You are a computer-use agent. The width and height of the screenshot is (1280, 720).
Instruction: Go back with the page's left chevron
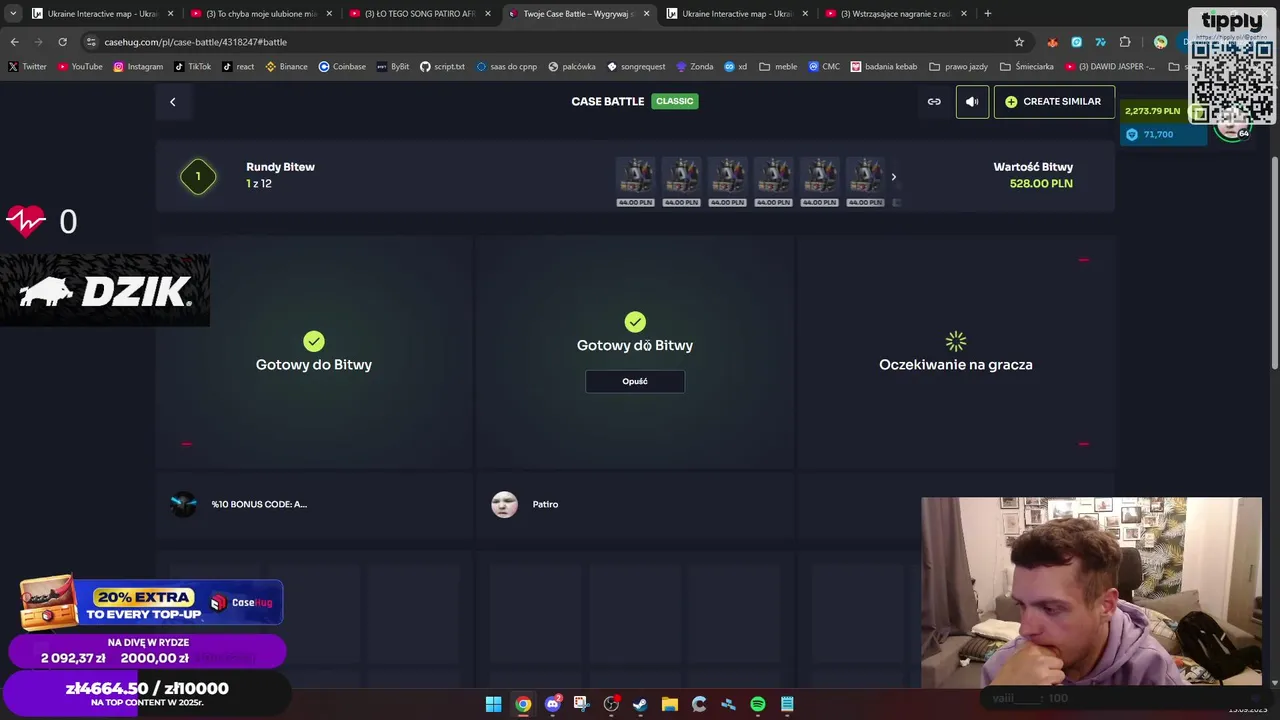coord(172,102)
